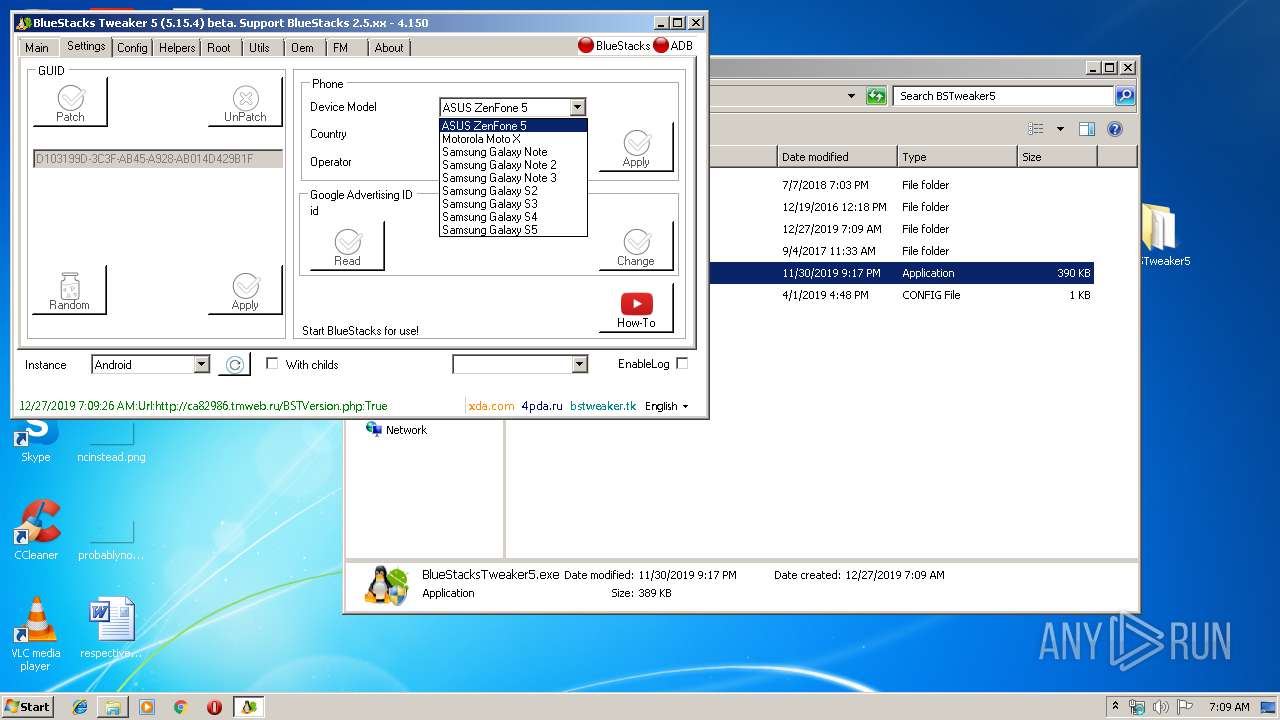Viewport: 1280px width, 720px height.
Task: Click the red ADB status indicator
Action: point(661,45)
